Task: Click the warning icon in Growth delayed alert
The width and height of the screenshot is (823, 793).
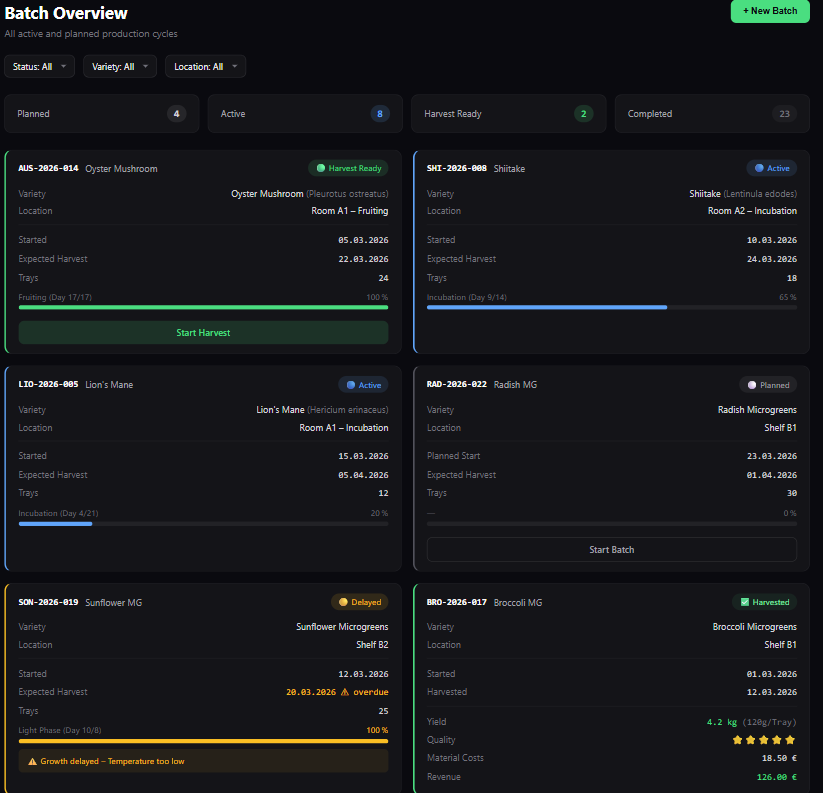Action: tap(32, 761)
